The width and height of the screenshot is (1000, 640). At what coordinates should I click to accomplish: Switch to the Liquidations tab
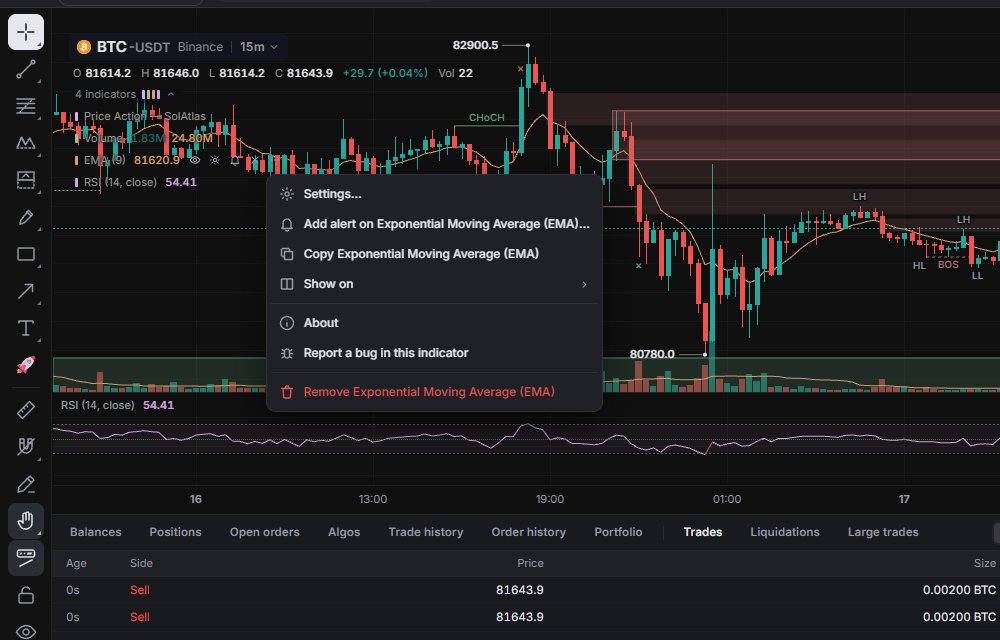[x=784, y=532]
